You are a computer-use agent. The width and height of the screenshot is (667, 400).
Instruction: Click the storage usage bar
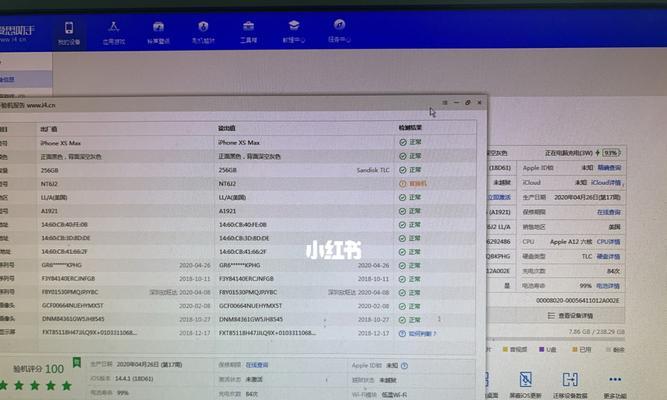(556, 340)
